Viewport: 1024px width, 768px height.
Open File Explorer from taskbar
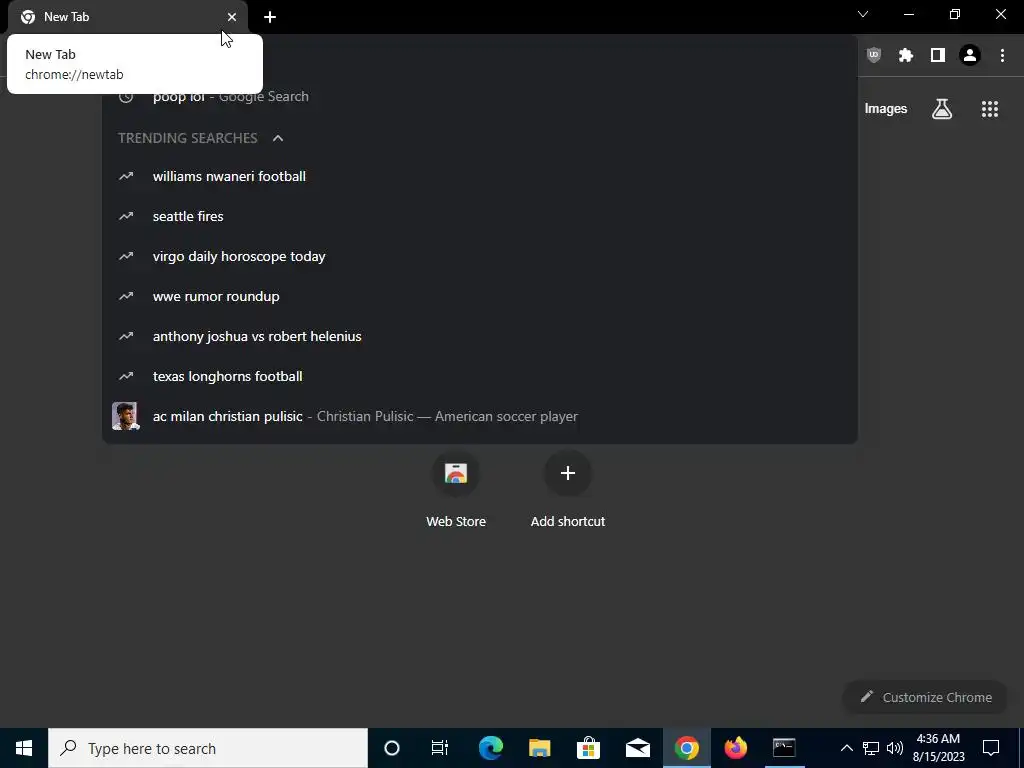[539, 748]
